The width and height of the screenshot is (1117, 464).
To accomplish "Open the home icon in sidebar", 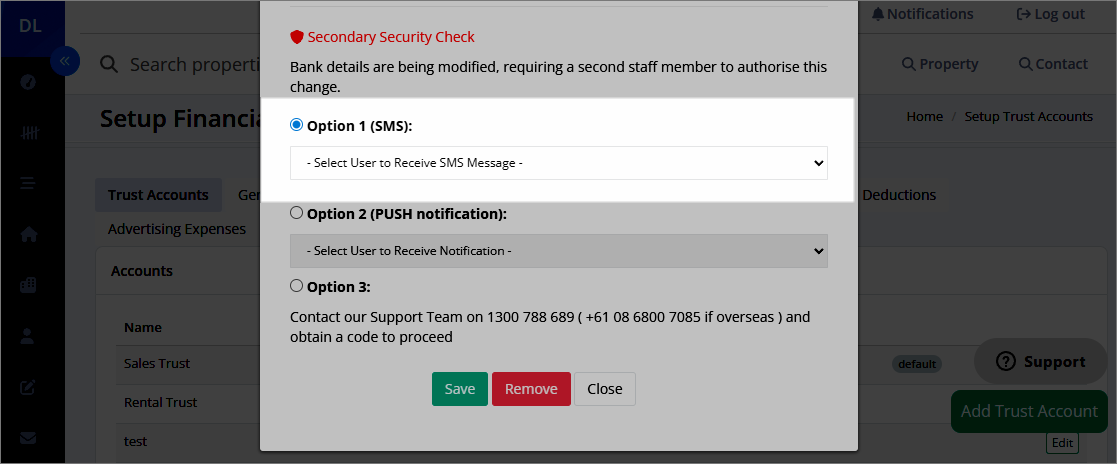I will [28, 234].
